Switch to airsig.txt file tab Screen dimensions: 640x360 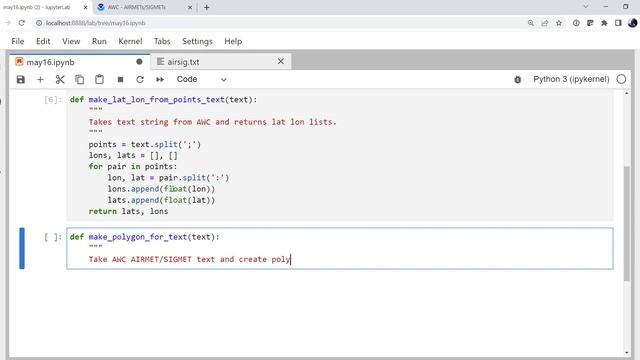[x=220, y=62]
